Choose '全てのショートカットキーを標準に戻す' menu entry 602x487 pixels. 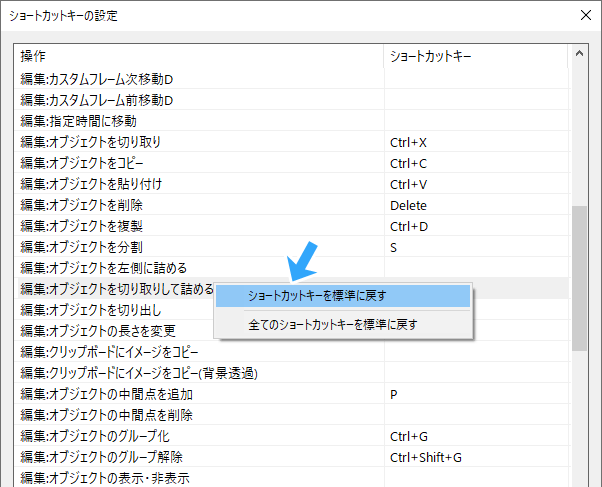click(x=332, y=324)
